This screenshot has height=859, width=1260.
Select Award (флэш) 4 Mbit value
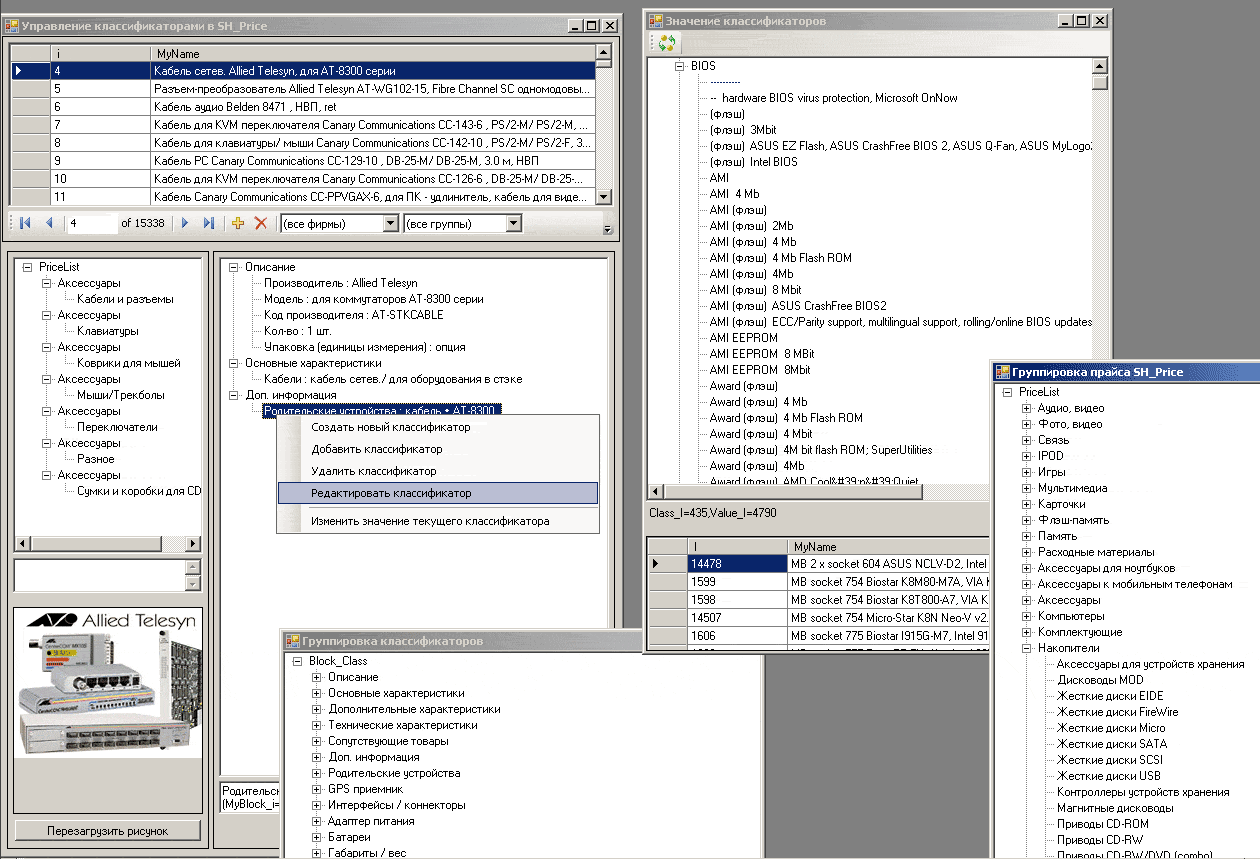pos(761,434)
